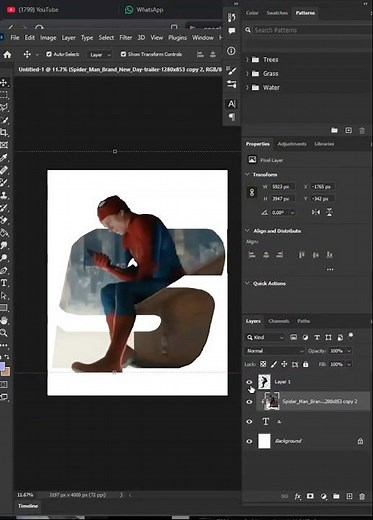373x520 pixels.
Task: Delete layer with Layers trash icon
Action: [x=362, y=496]
